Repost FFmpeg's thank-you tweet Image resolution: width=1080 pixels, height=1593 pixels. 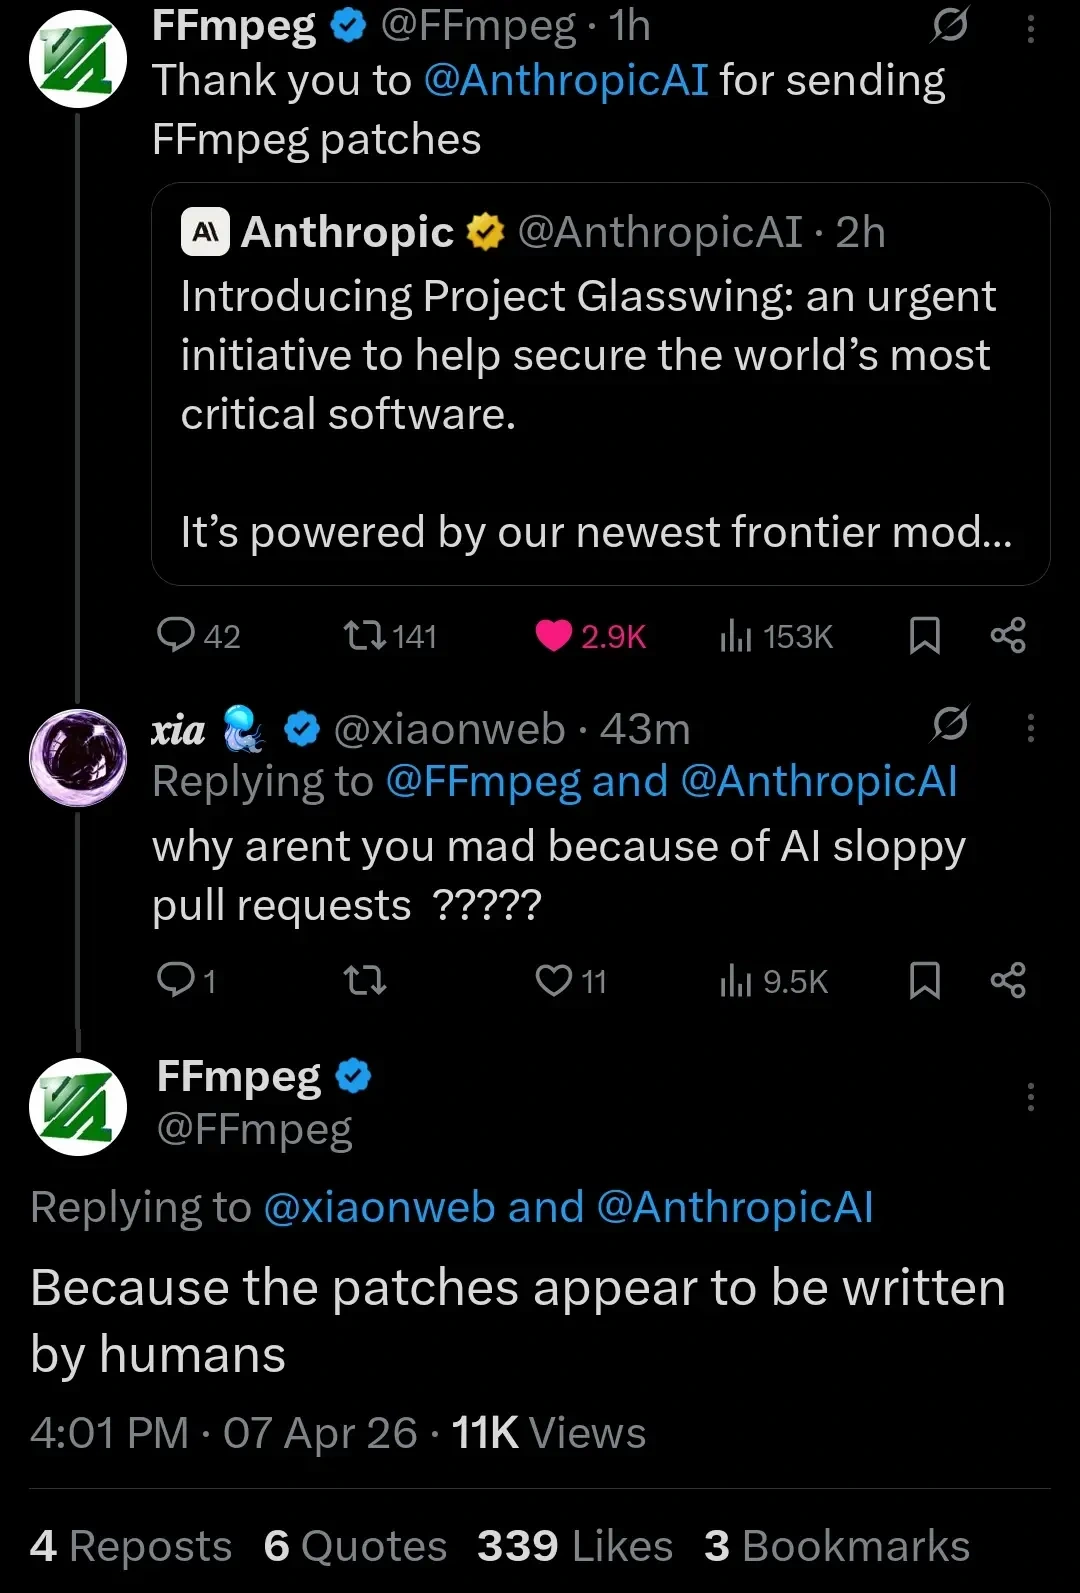tap(365, 635)
